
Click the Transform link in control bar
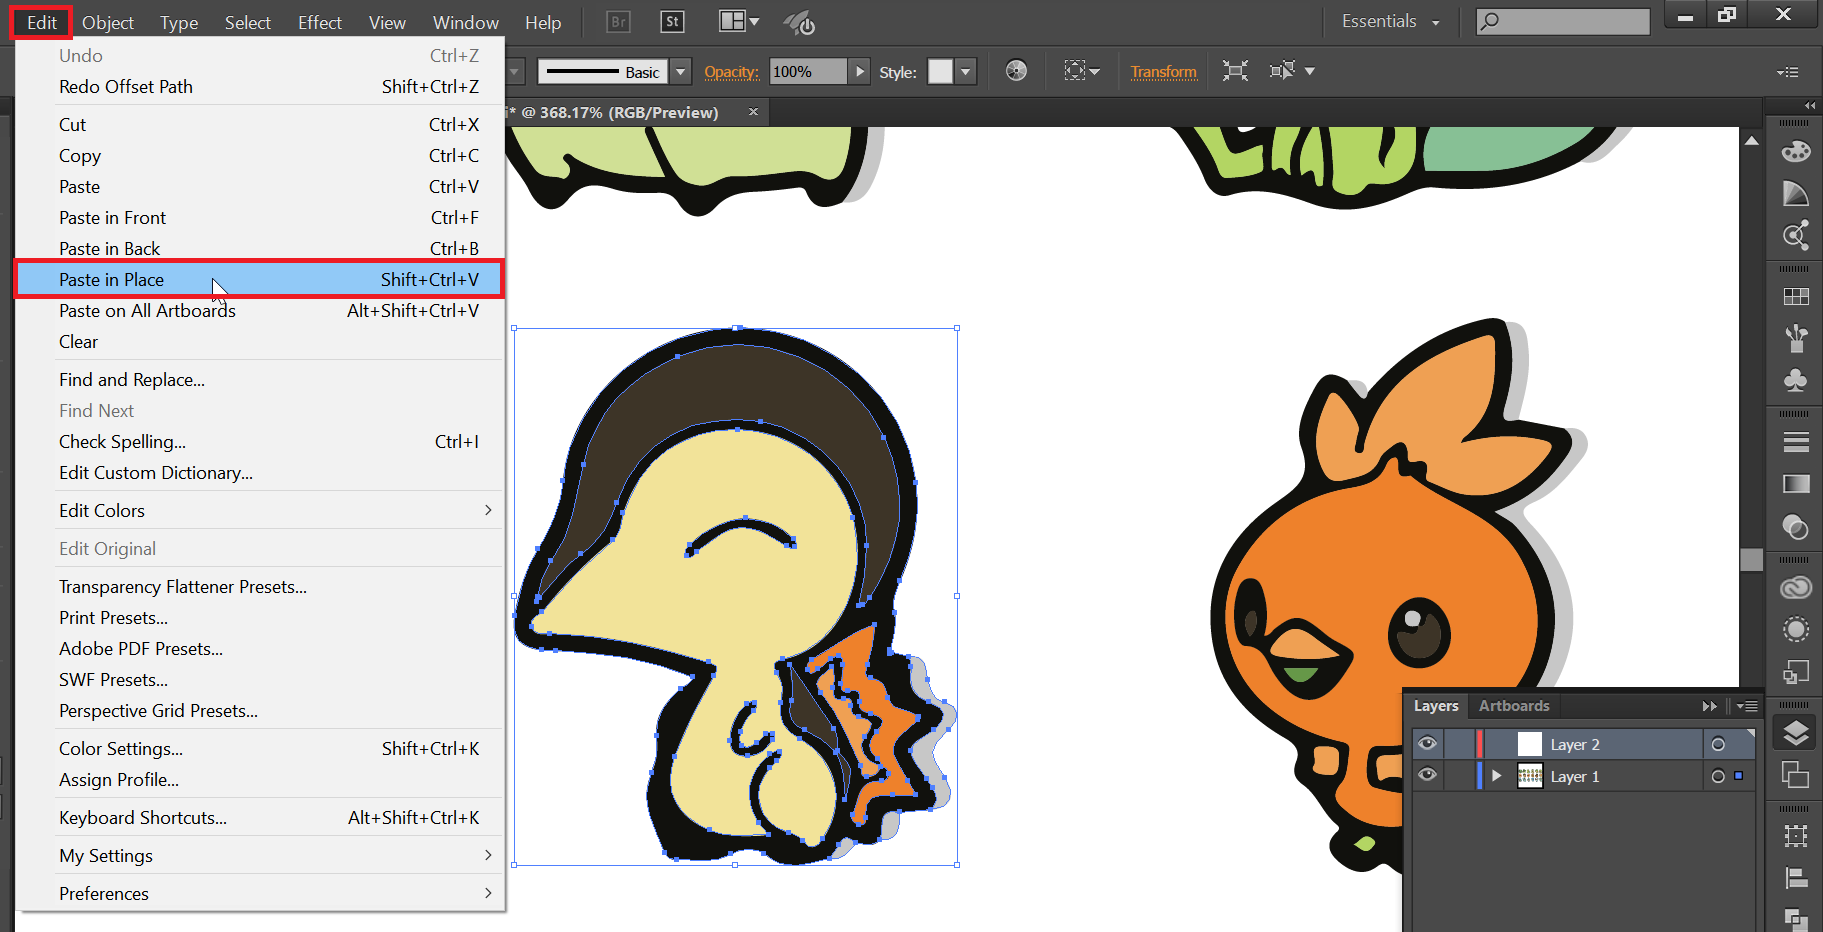1163,72
